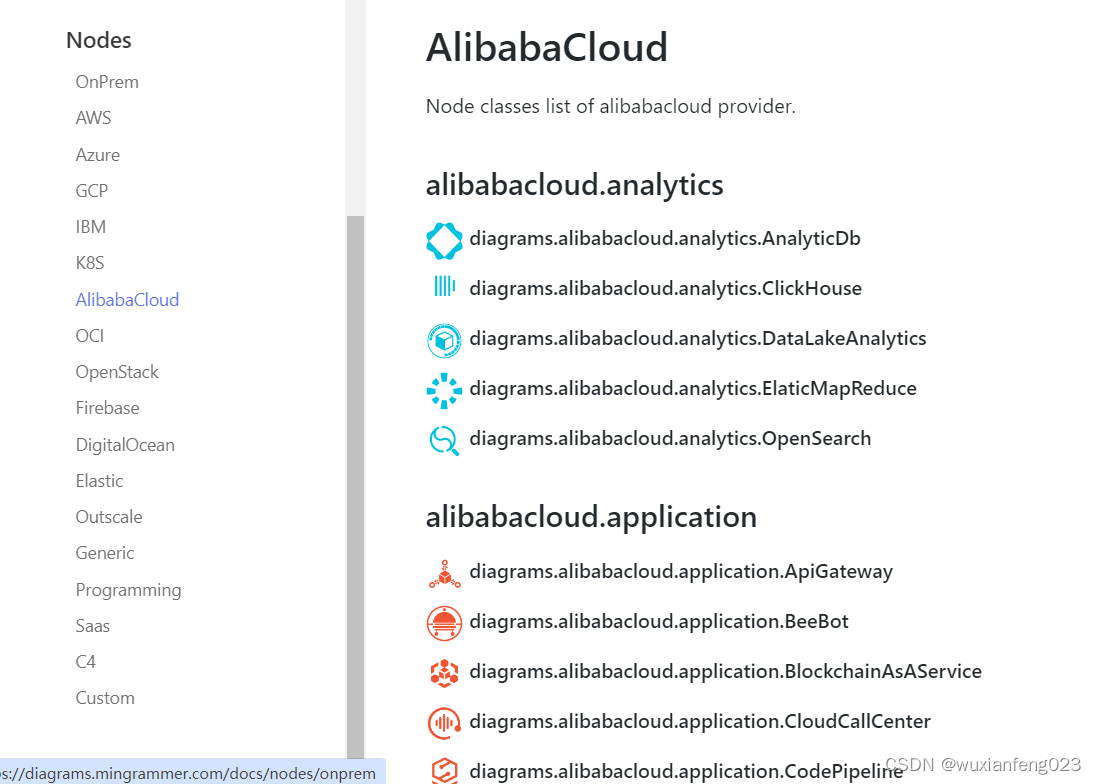Open the Generic nodes page
The height and width of the screenshot is (784, 1096).
pyautogui.click(x=104, y=553)
